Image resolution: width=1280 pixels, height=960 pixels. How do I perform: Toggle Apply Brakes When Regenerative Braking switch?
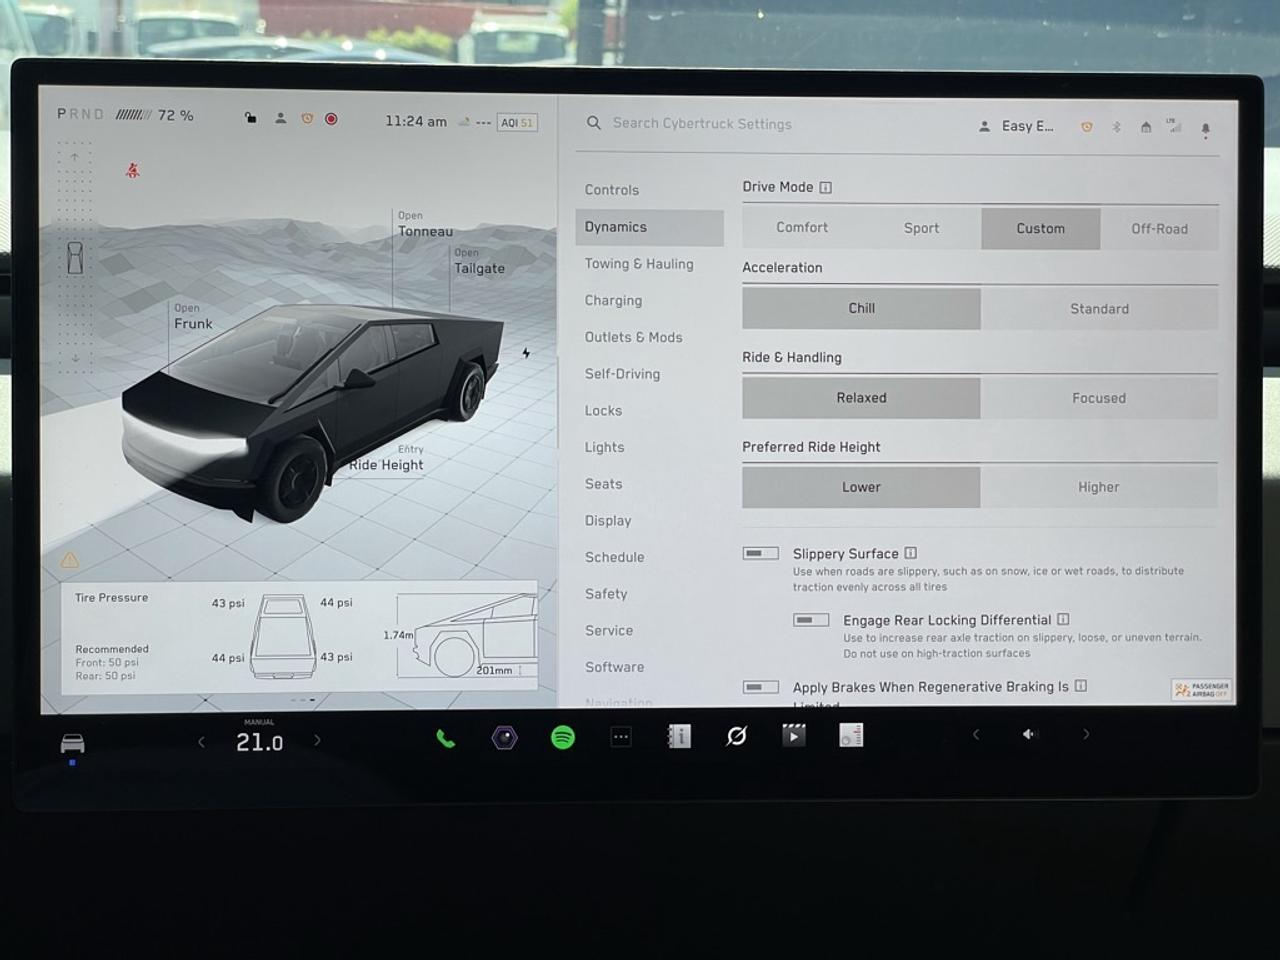pyautogui.click(x=761, y=686)
